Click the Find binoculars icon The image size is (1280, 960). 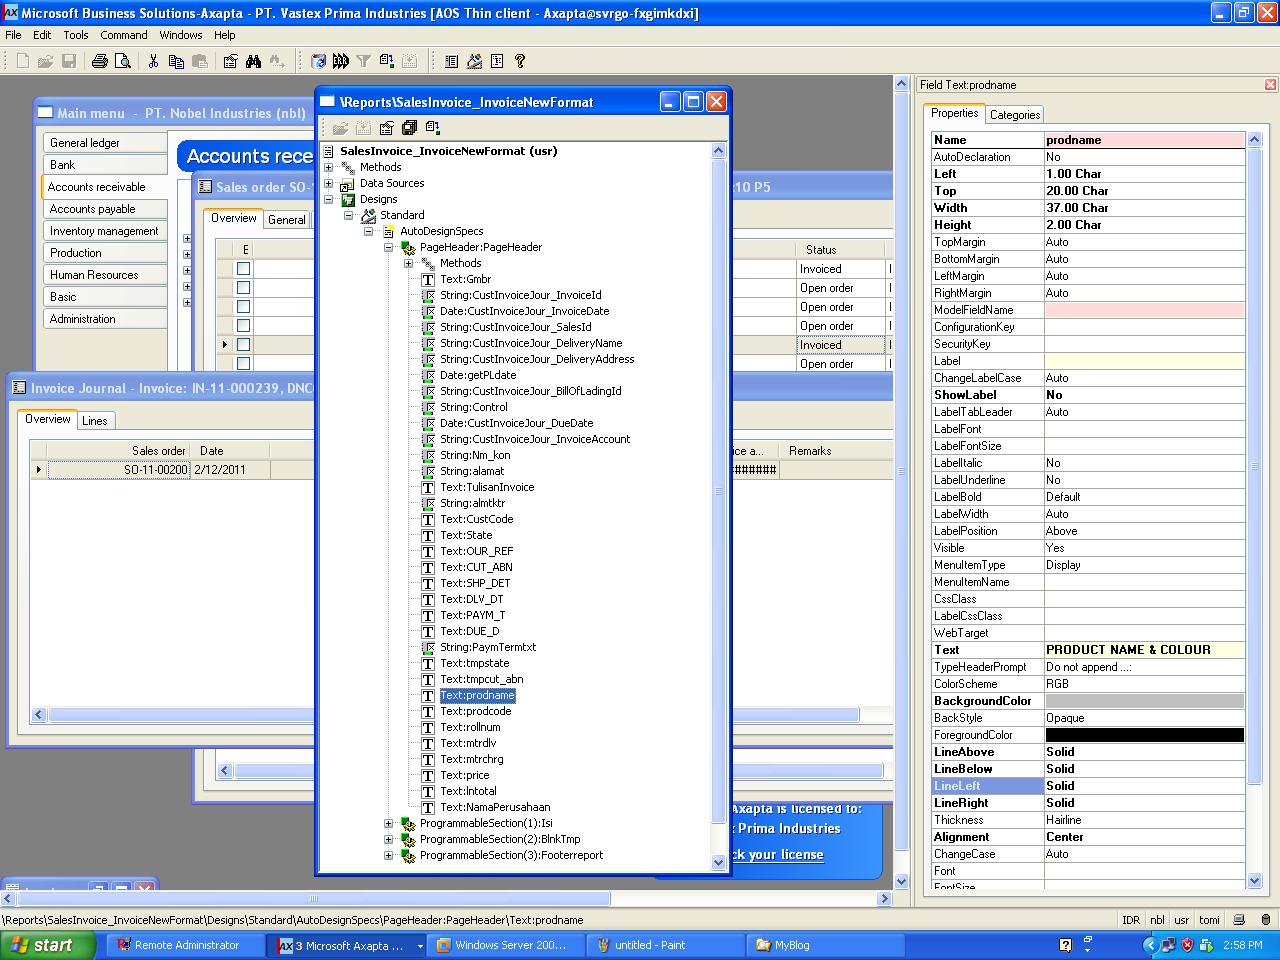253,61
